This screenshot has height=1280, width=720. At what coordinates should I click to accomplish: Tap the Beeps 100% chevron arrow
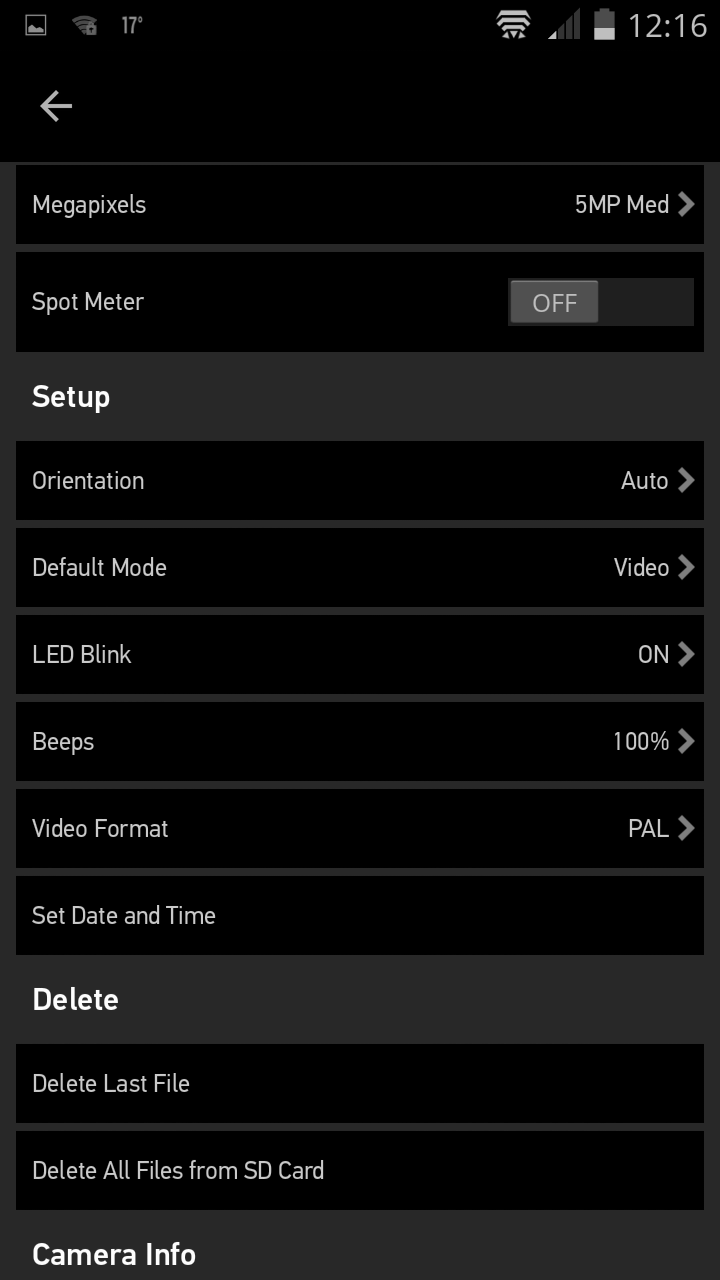click(685, 741)
